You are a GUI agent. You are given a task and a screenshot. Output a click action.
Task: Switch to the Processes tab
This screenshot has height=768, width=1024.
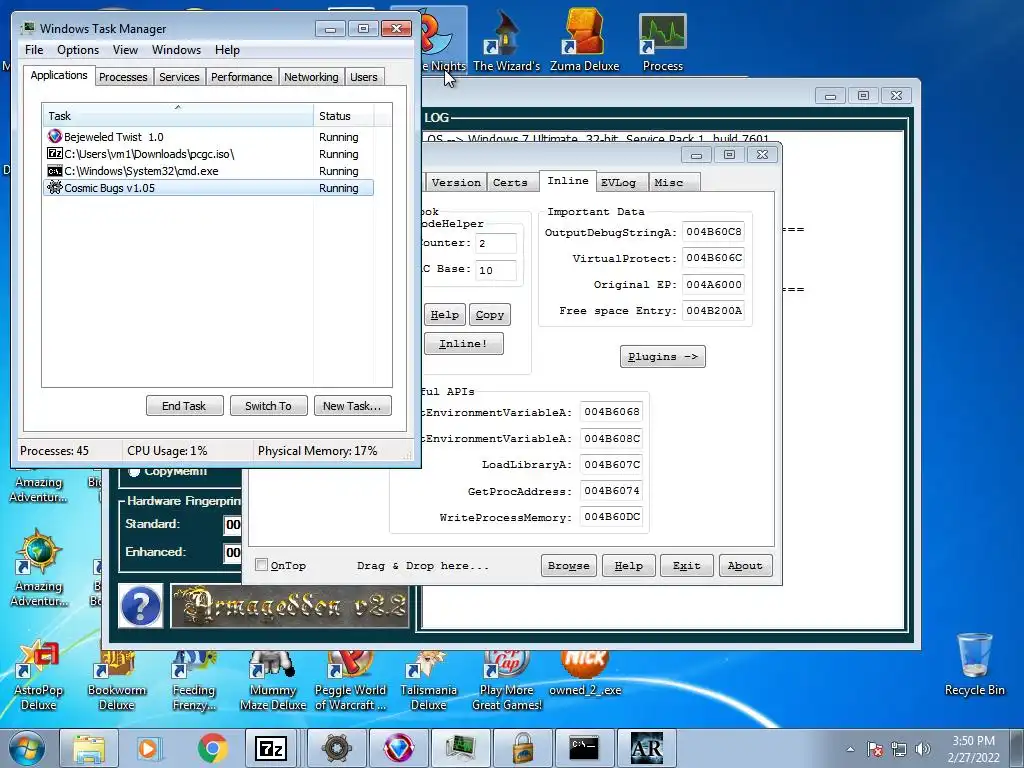[123, 77]
